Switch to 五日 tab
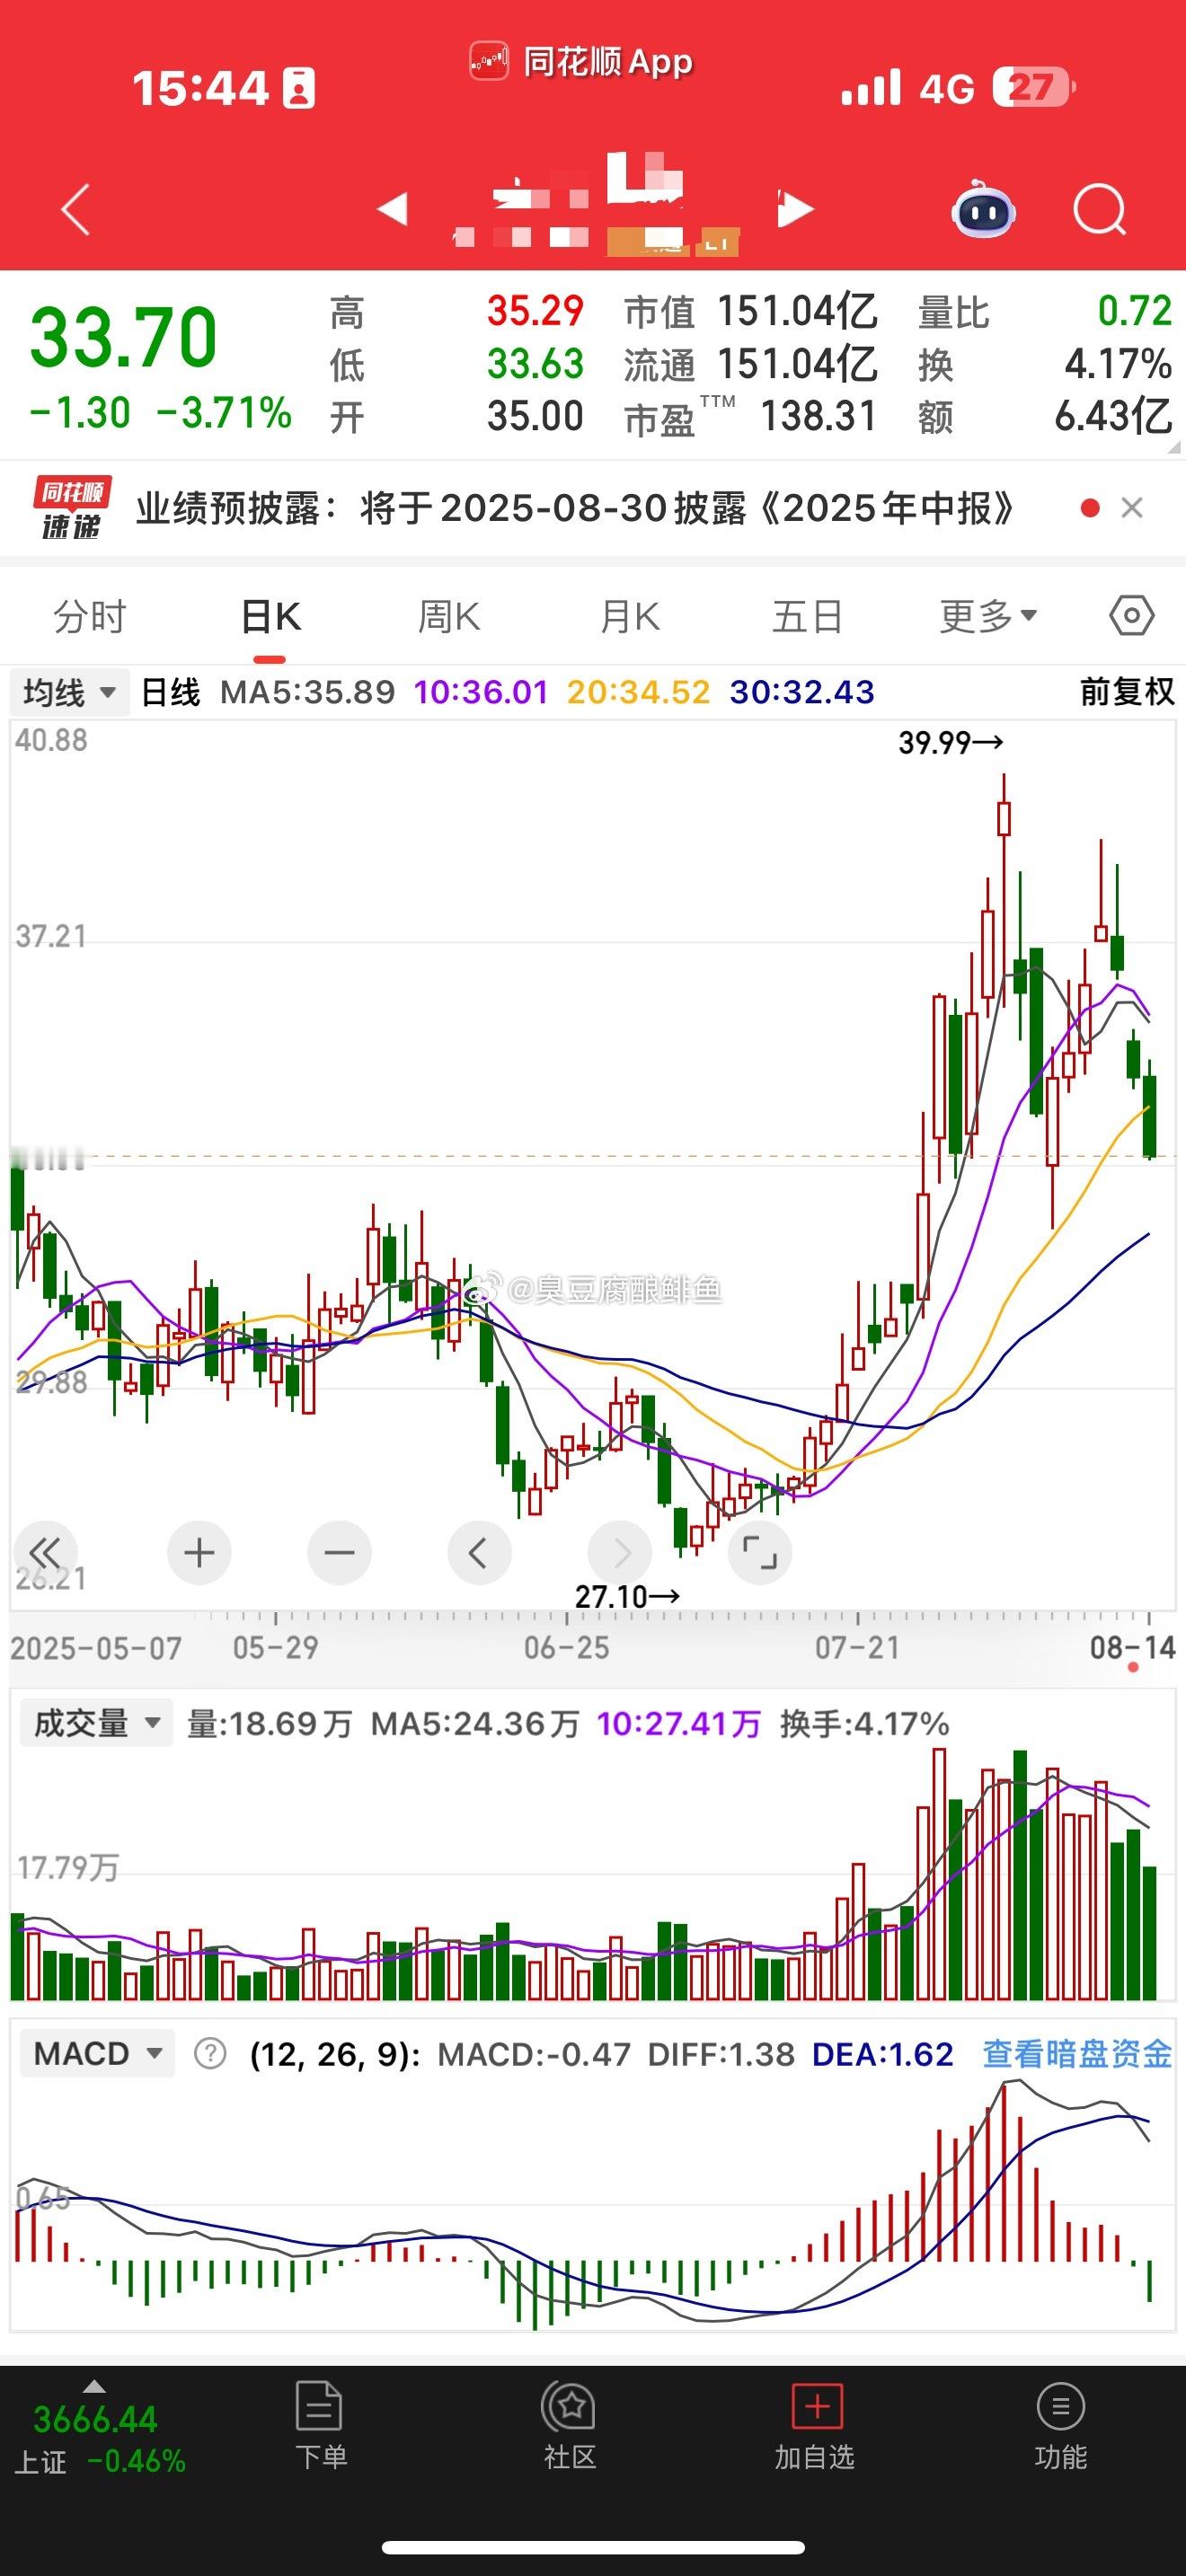Viewport: 1186px width, 2576px height. tap(808, 617)
